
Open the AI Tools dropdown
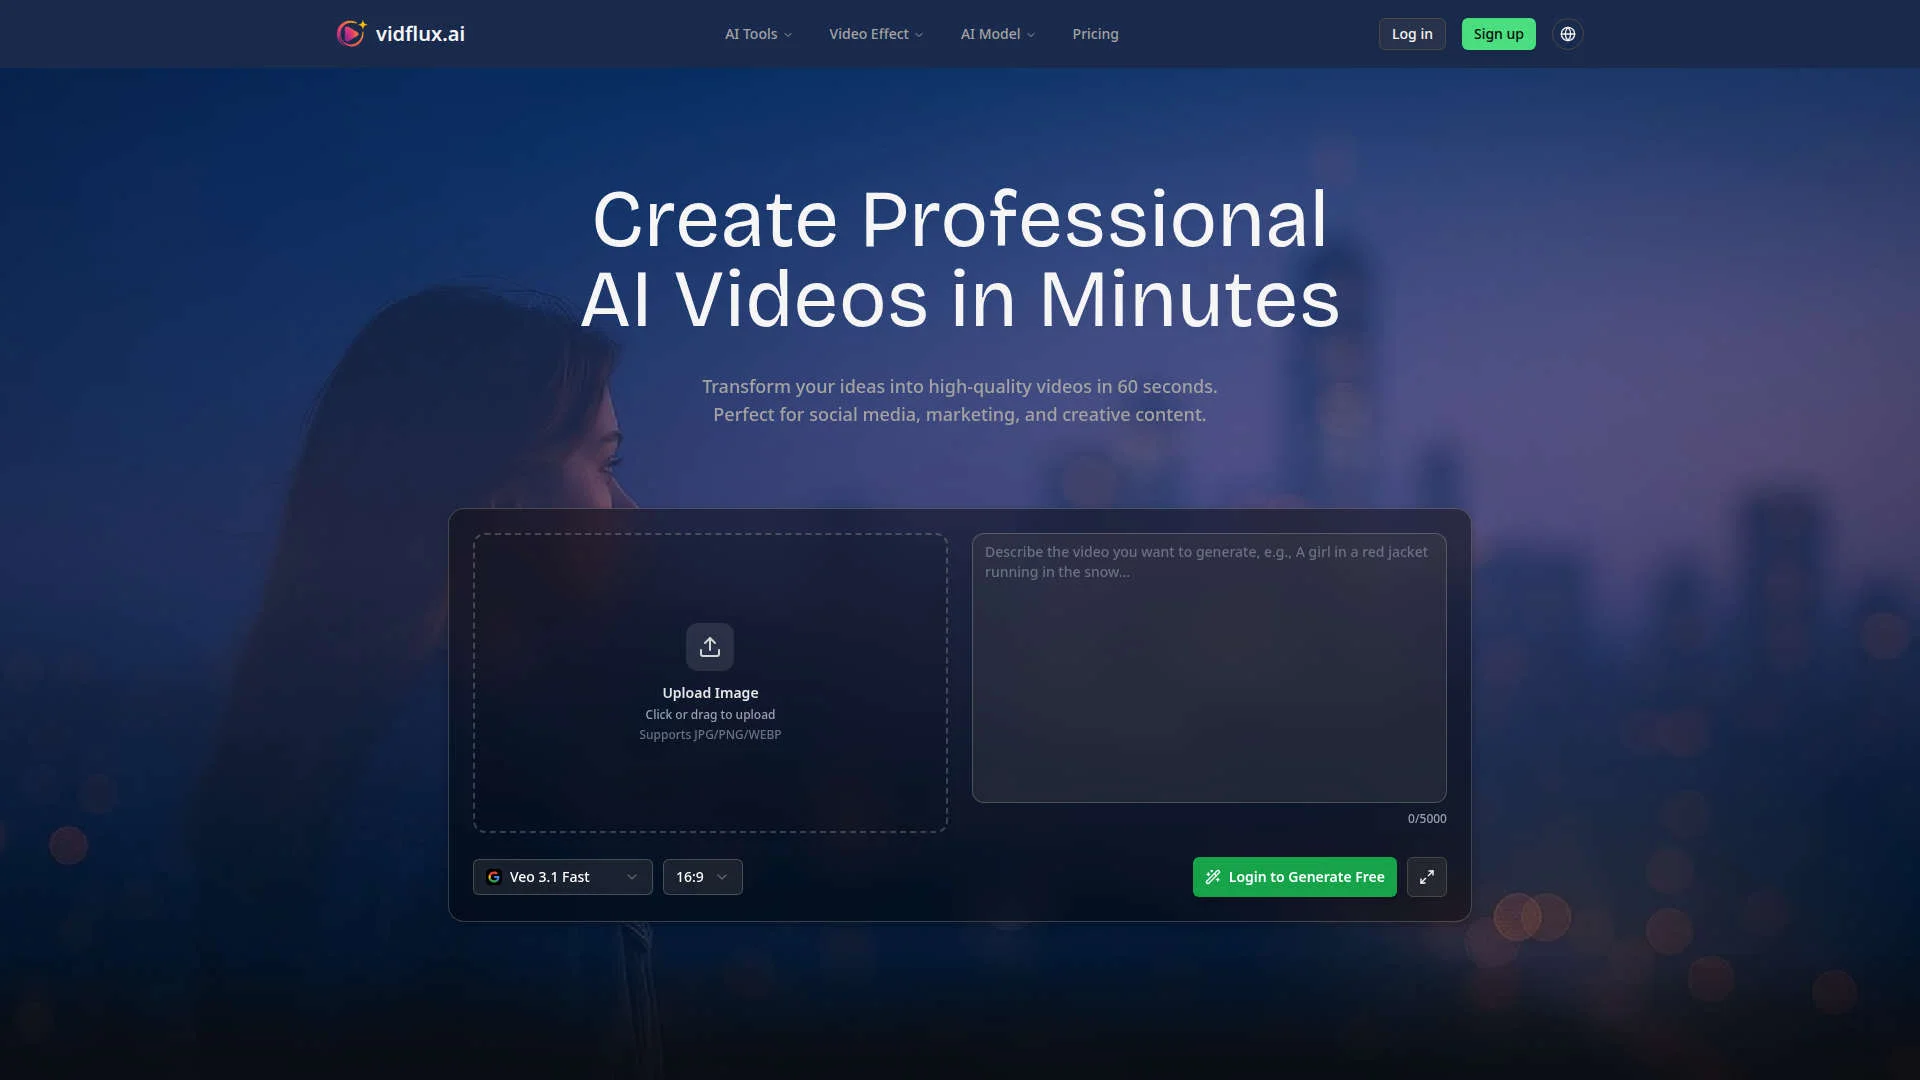click(757, 33)
